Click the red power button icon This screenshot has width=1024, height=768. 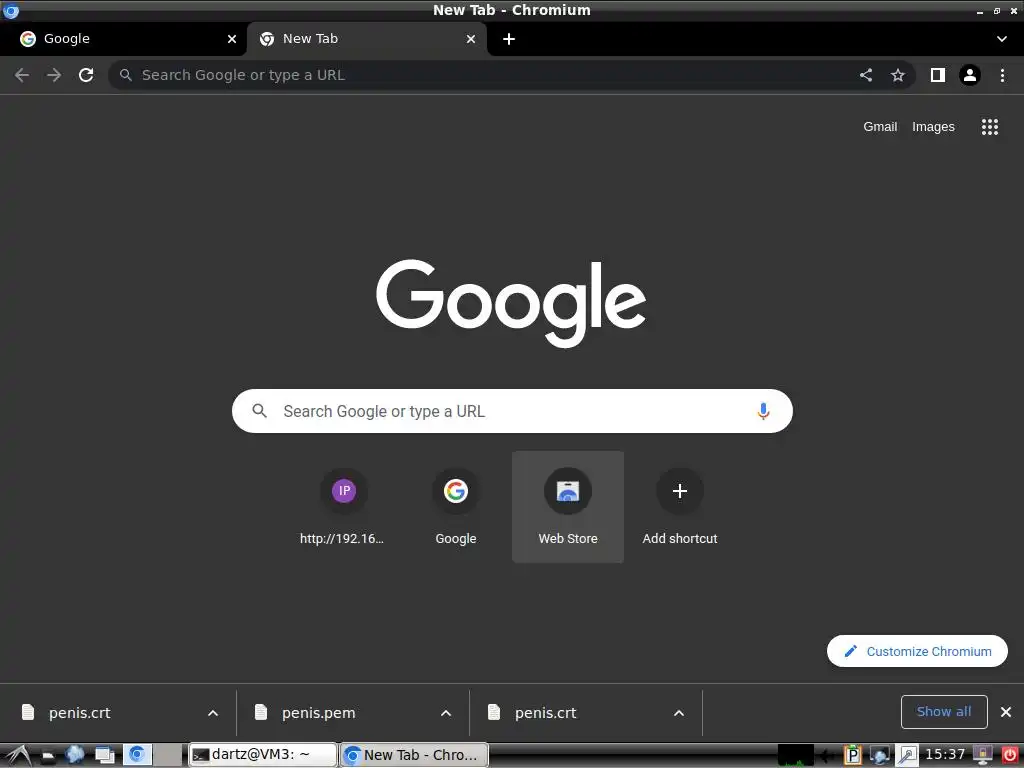(1010, 756)
